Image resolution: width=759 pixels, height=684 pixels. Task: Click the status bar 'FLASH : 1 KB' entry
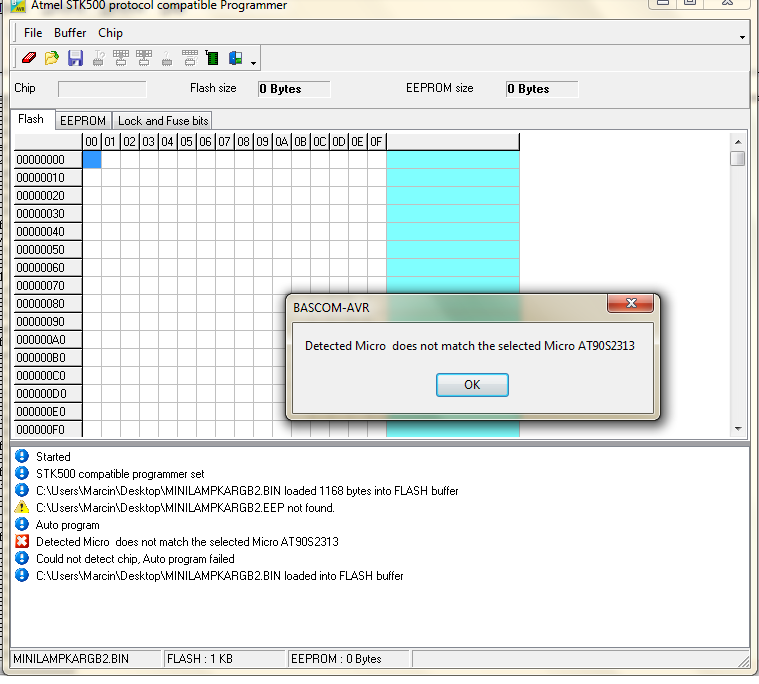226,659
